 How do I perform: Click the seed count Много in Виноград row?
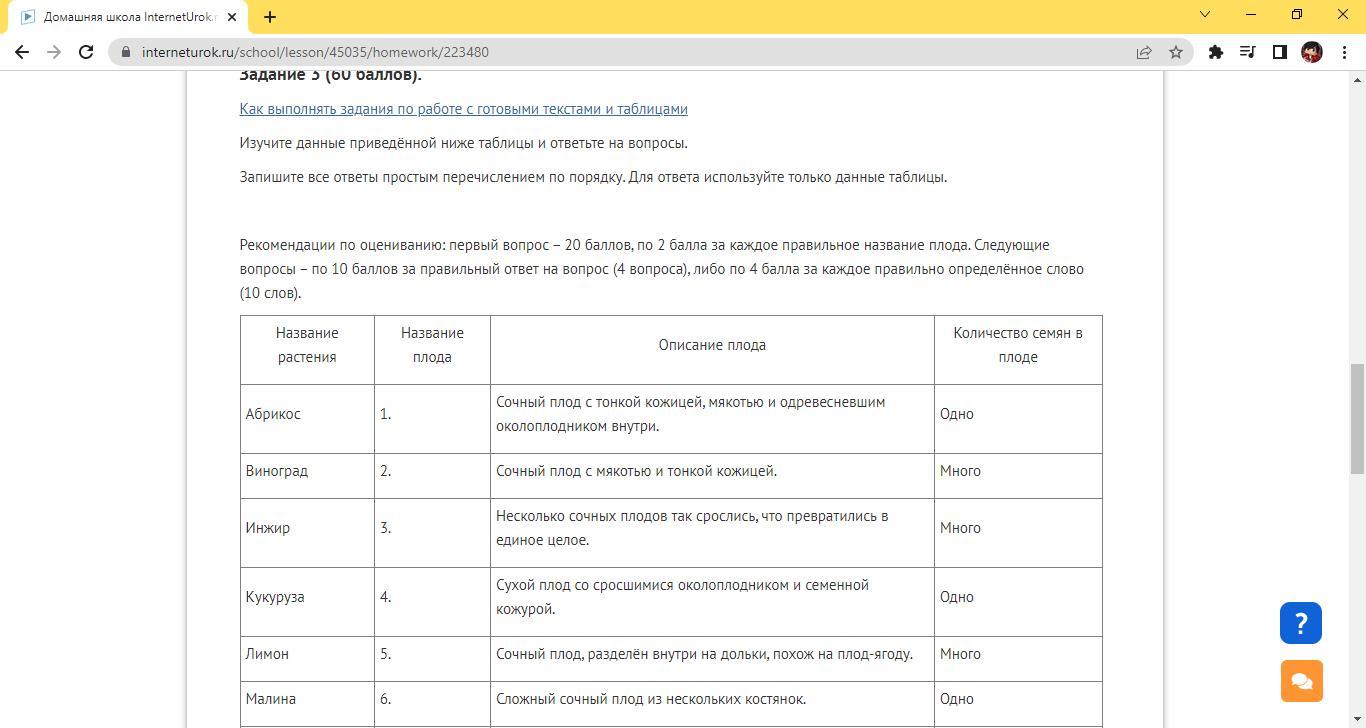960,471
